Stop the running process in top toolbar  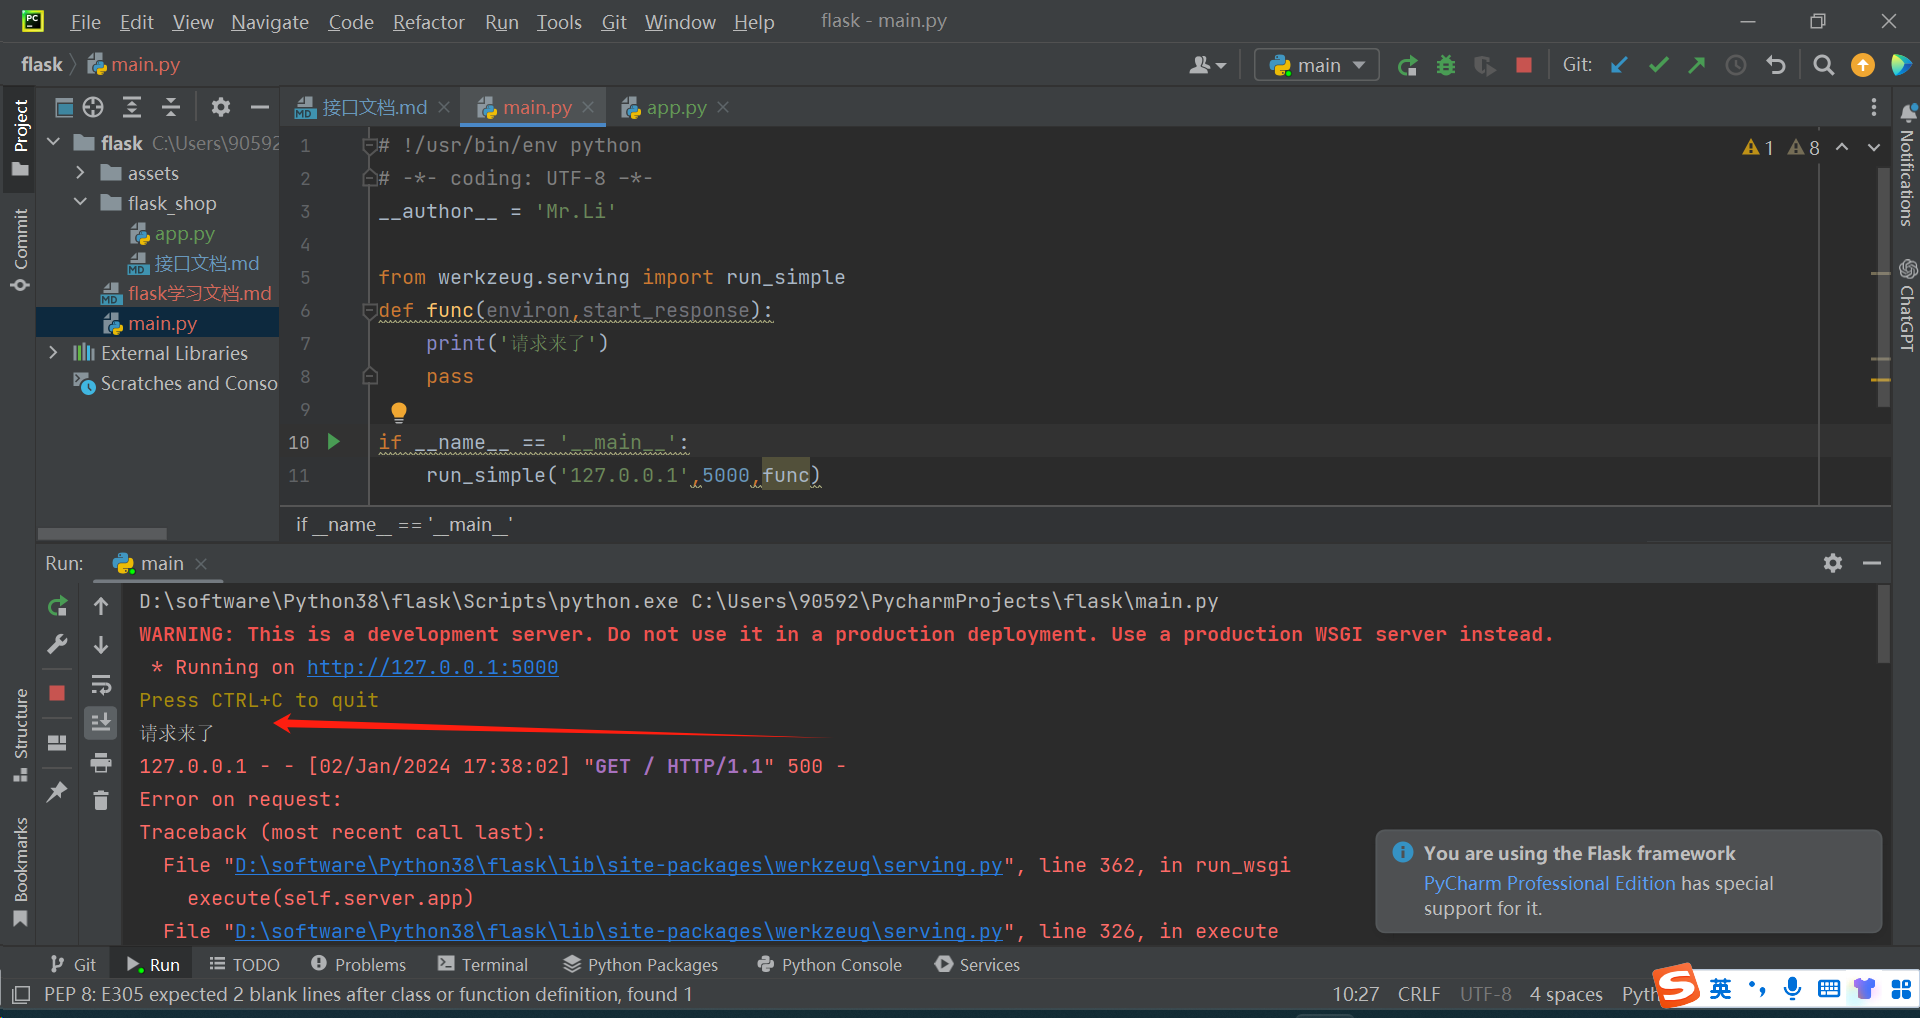(1524, 65)
